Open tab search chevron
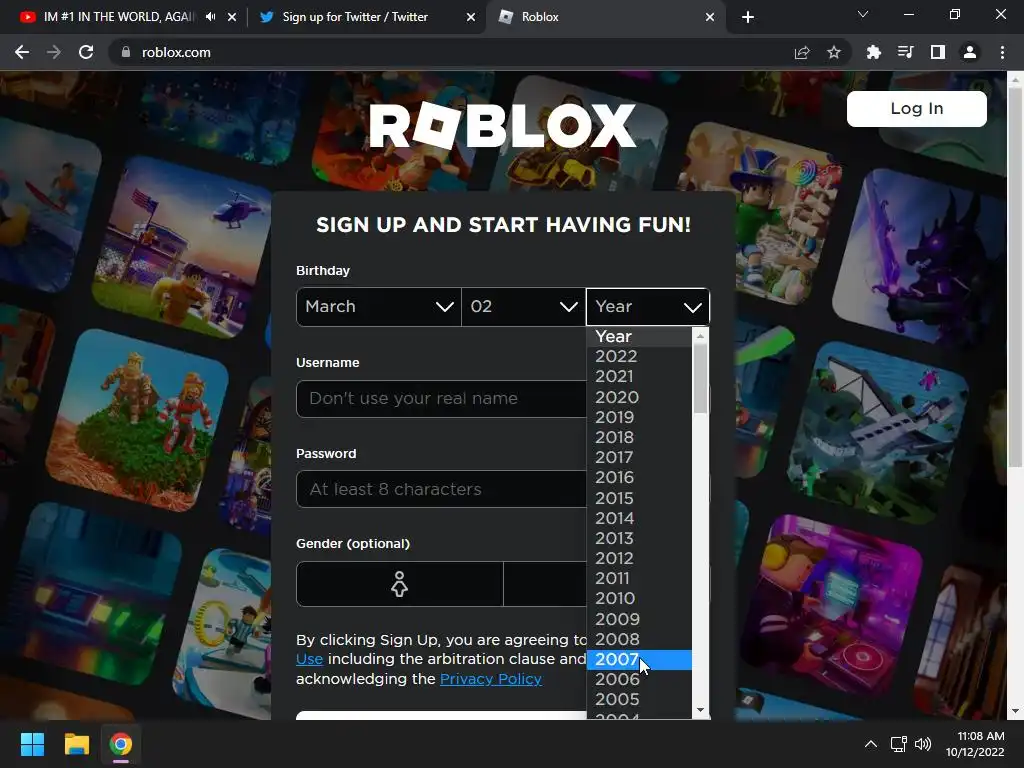The height and width of the screenshot is (768, 1024). pyautogui.click(x=863, y=14)
